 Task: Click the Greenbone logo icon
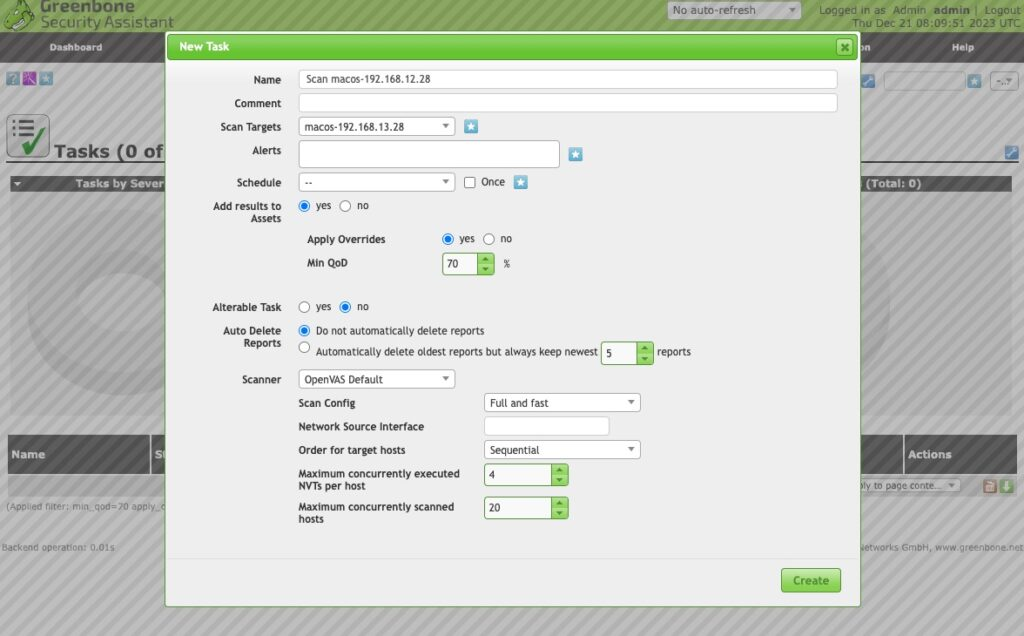(x=18, y=15)
